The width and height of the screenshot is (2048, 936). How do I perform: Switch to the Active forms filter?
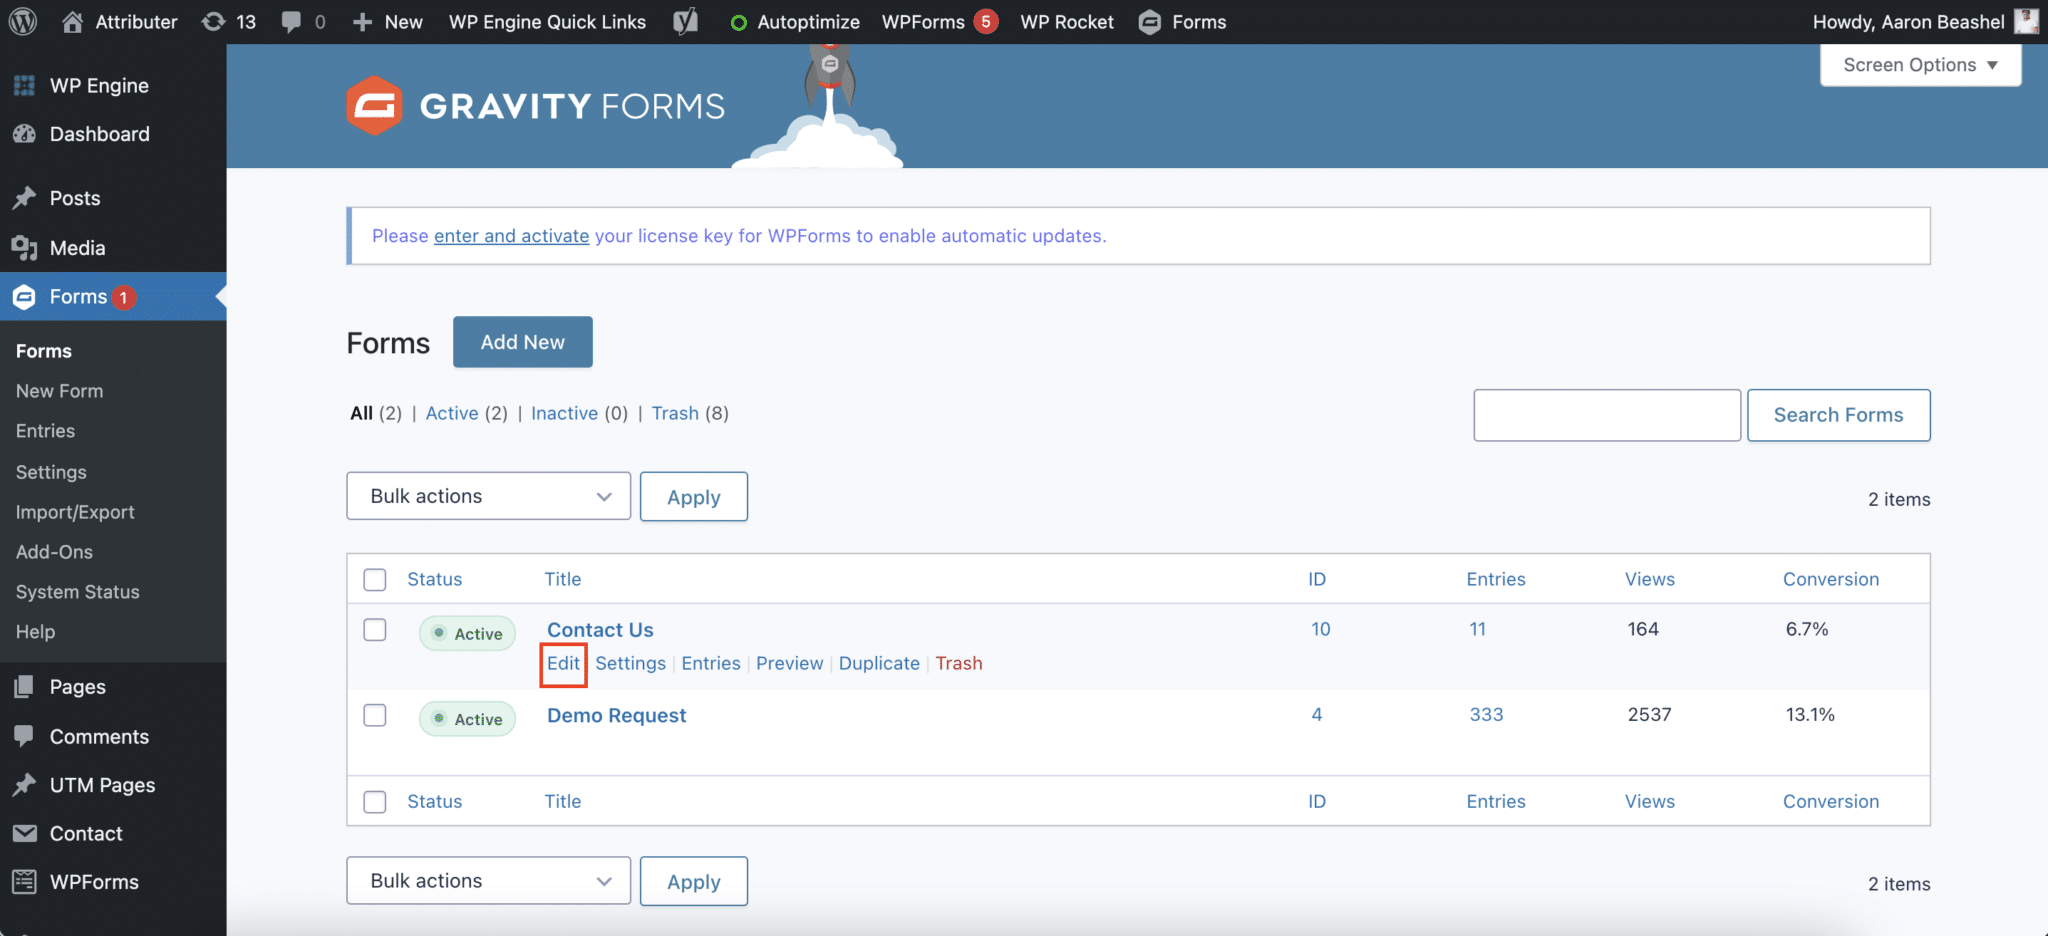(x=452, y=413)
